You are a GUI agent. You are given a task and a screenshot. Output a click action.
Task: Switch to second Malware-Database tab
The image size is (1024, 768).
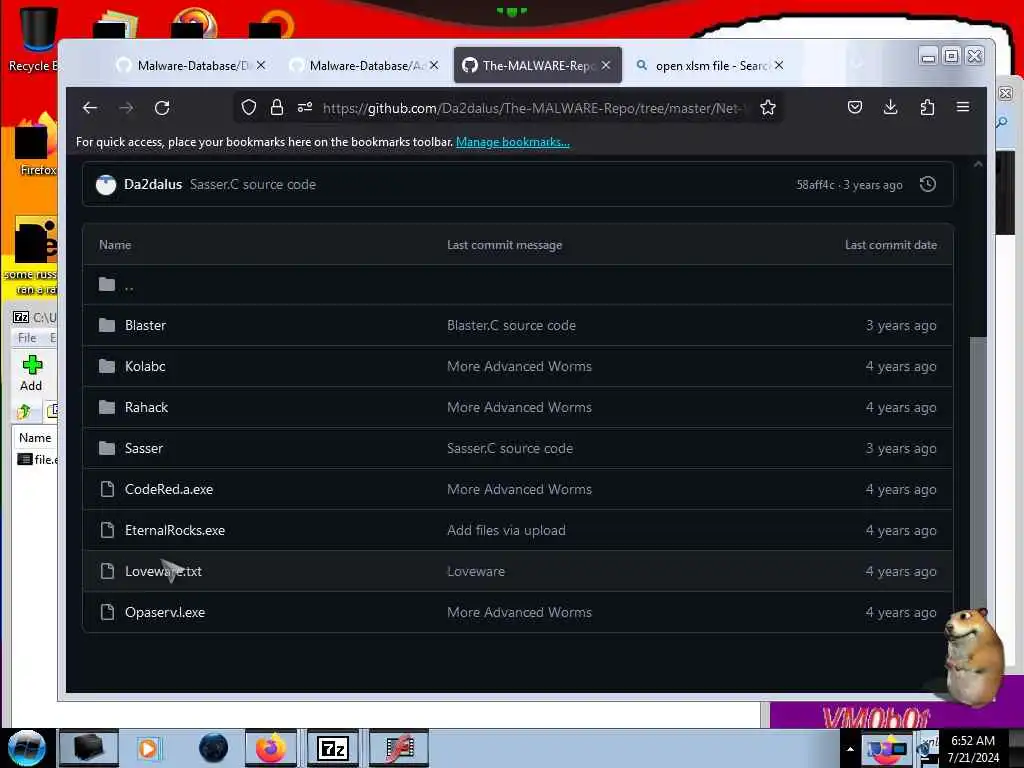coord(364,65)
